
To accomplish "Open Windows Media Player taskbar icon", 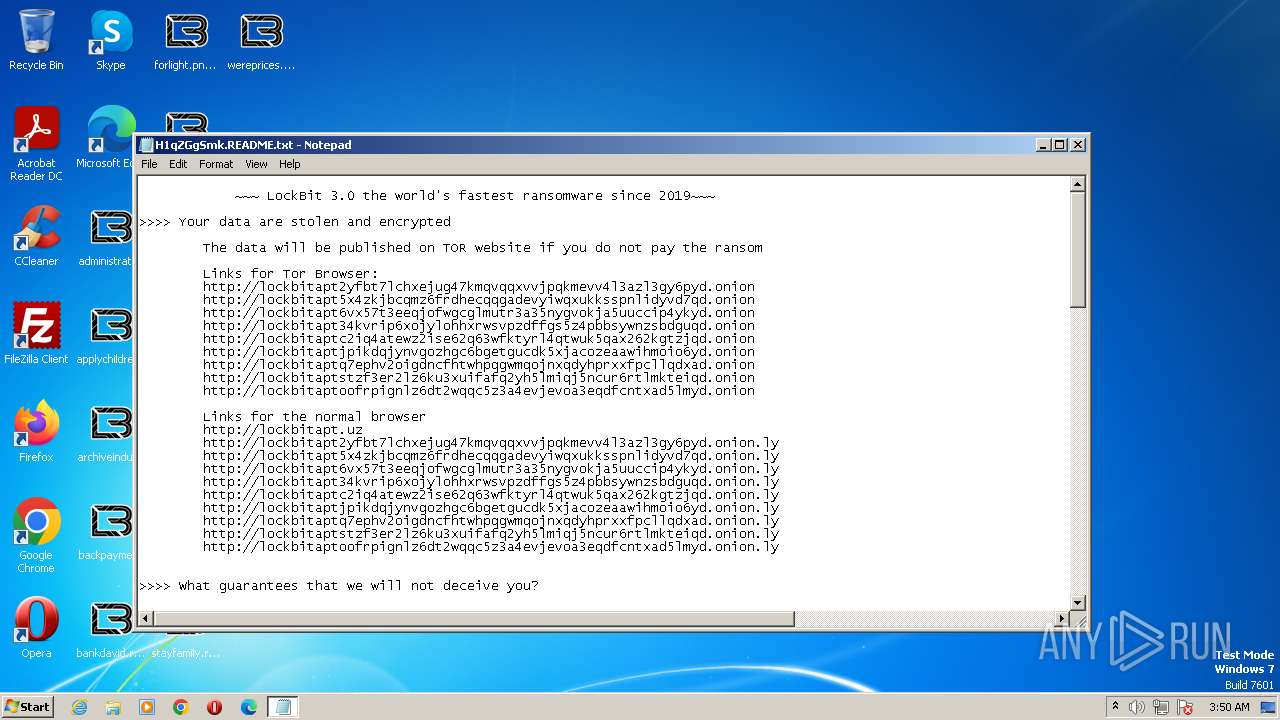I will (147, 707).
